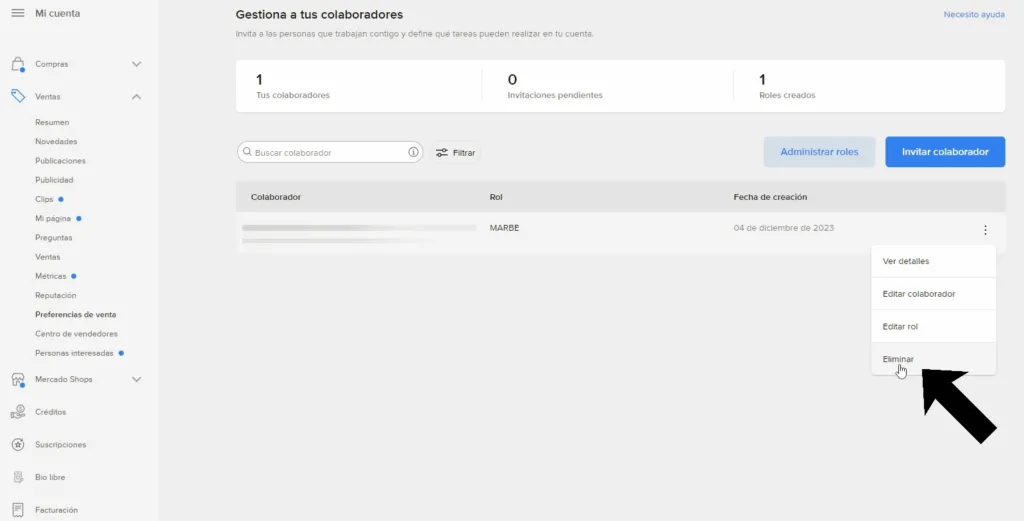This screenshot has width=1024, height=521.
Task: Click the Roles creados counter
Action: coord(787,86)
